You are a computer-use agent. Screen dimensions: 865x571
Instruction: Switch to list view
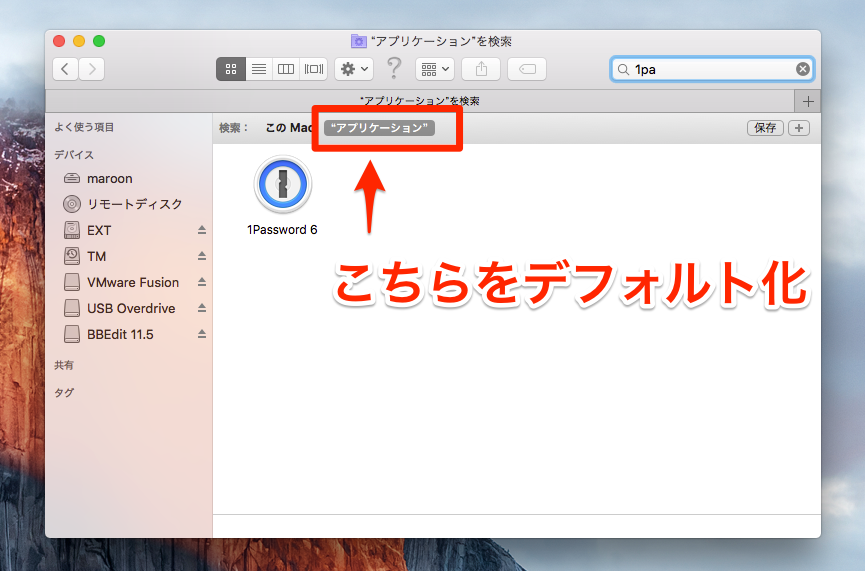[x=259, y=69]
